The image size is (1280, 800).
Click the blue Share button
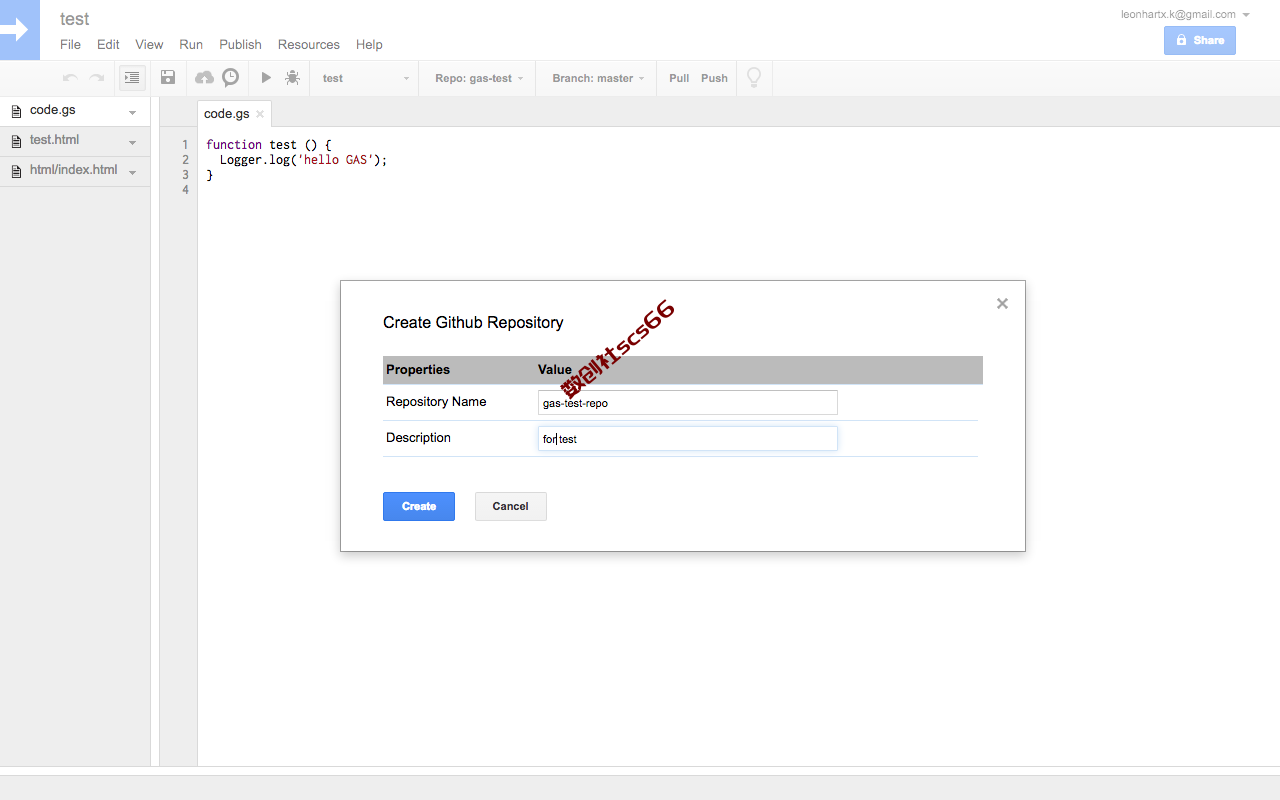click(1199, 40)
